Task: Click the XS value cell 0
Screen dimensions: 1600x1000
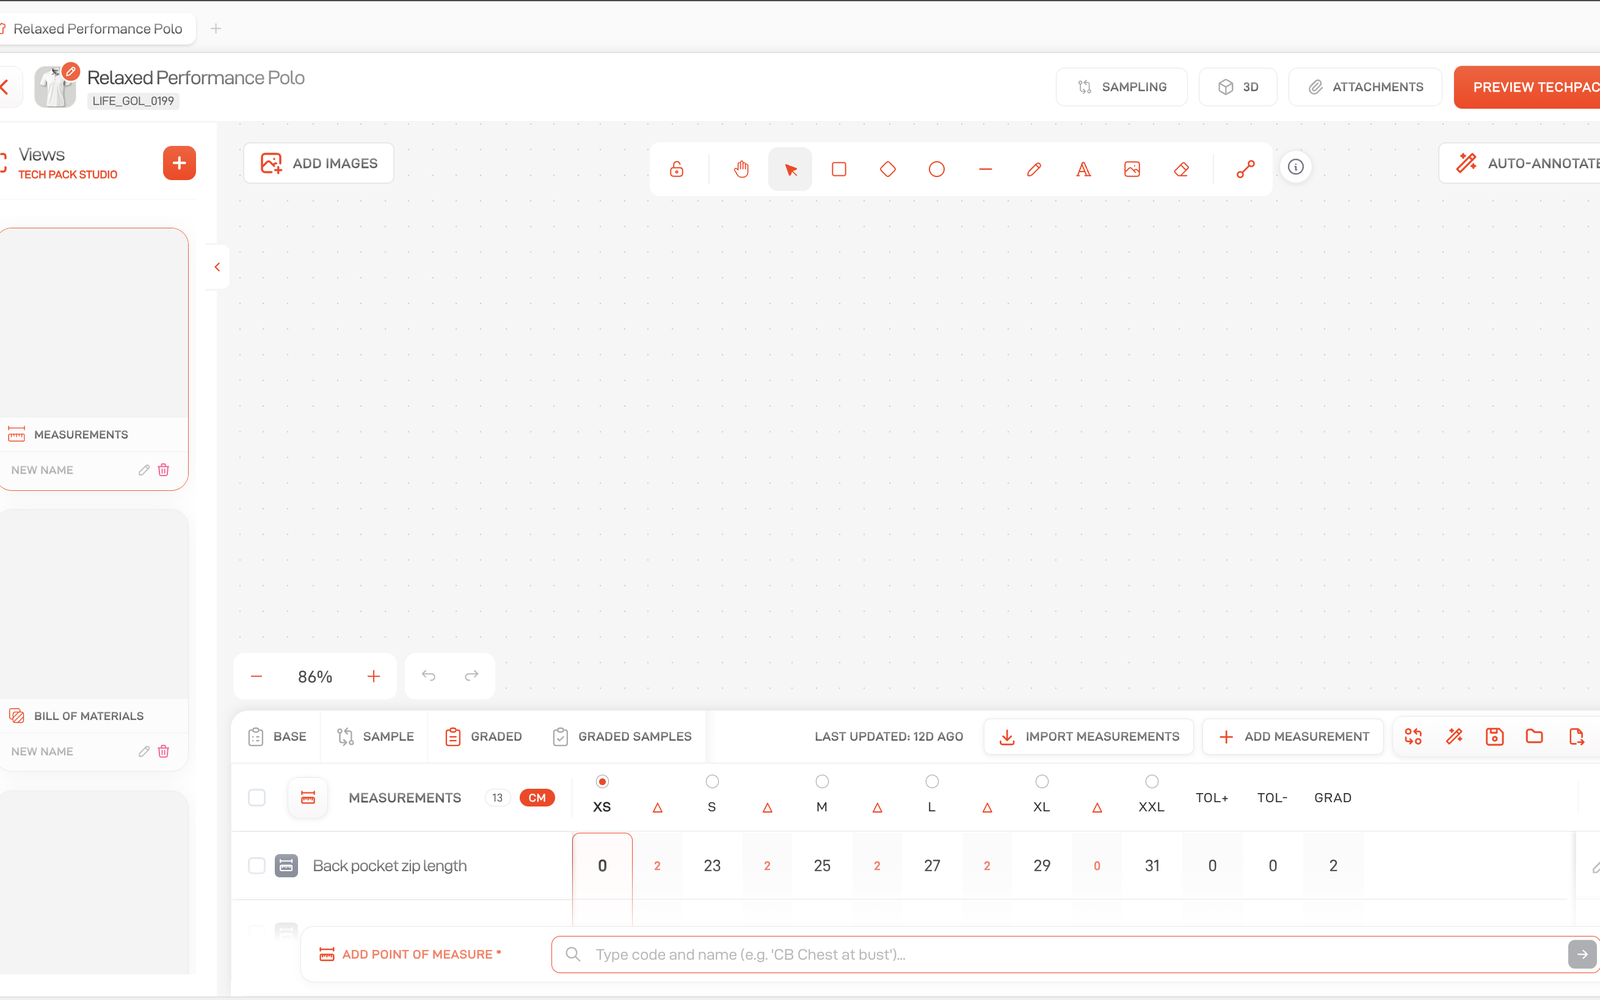Action: (602, 866)
